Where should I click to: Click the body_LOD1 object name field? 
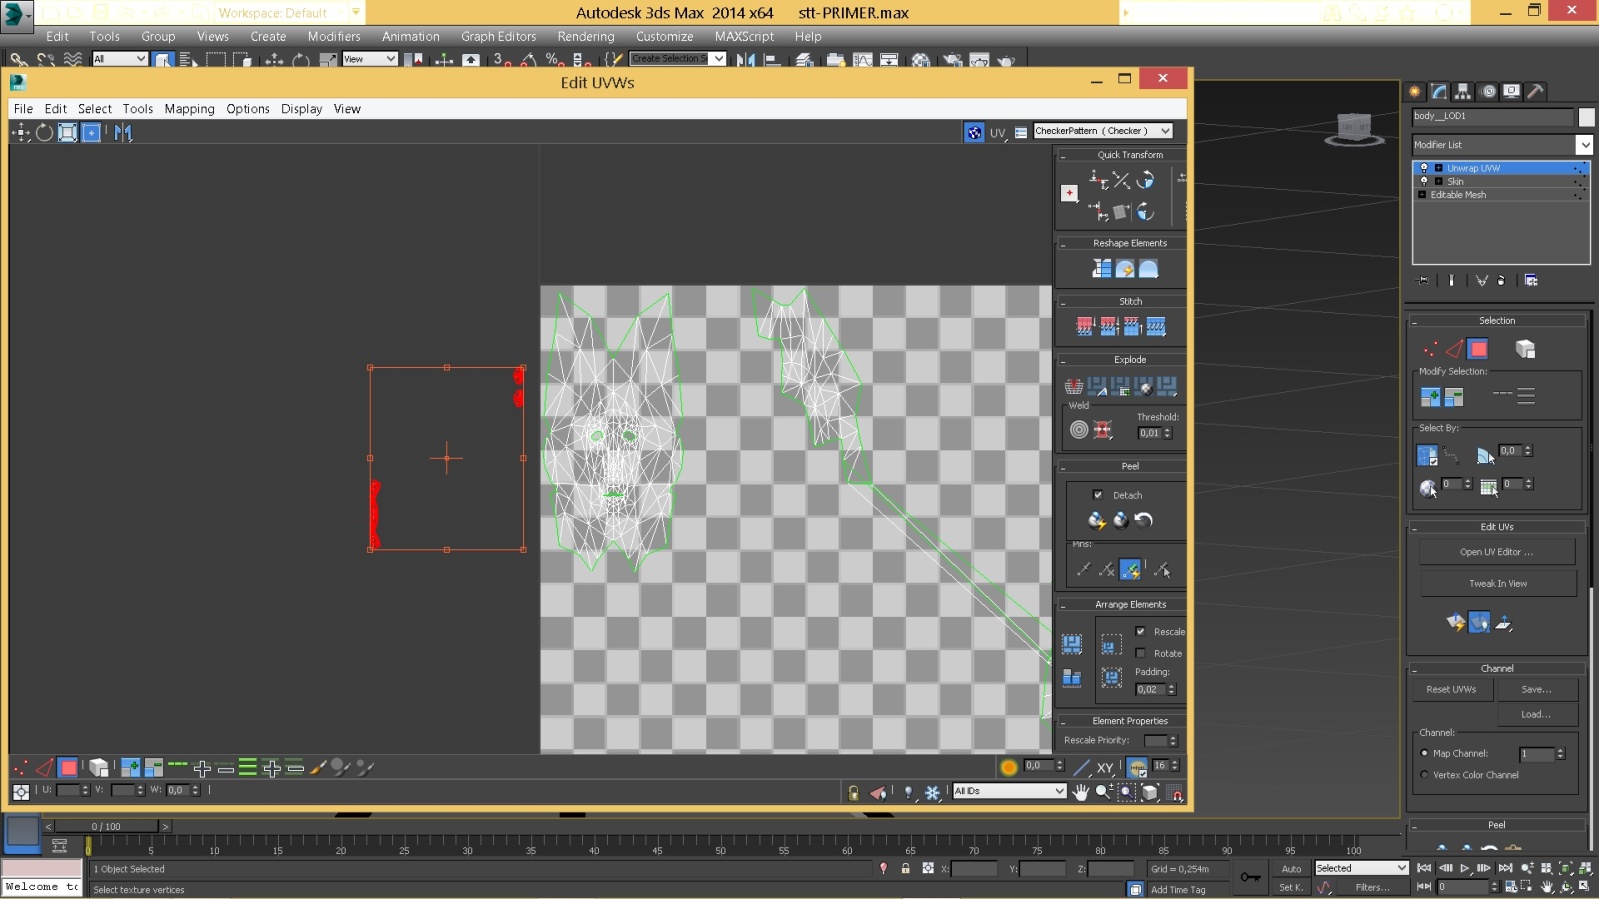1493,116
